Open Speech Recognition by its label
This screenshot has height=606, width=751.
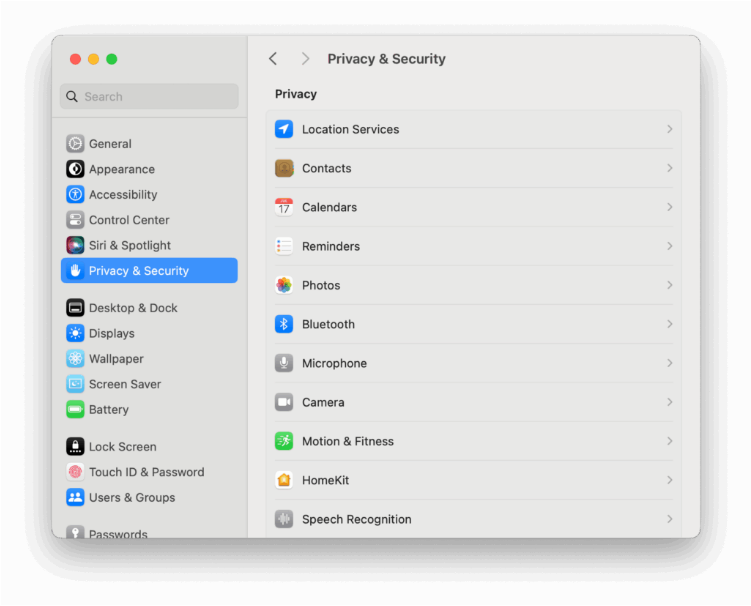click(357, 519)
